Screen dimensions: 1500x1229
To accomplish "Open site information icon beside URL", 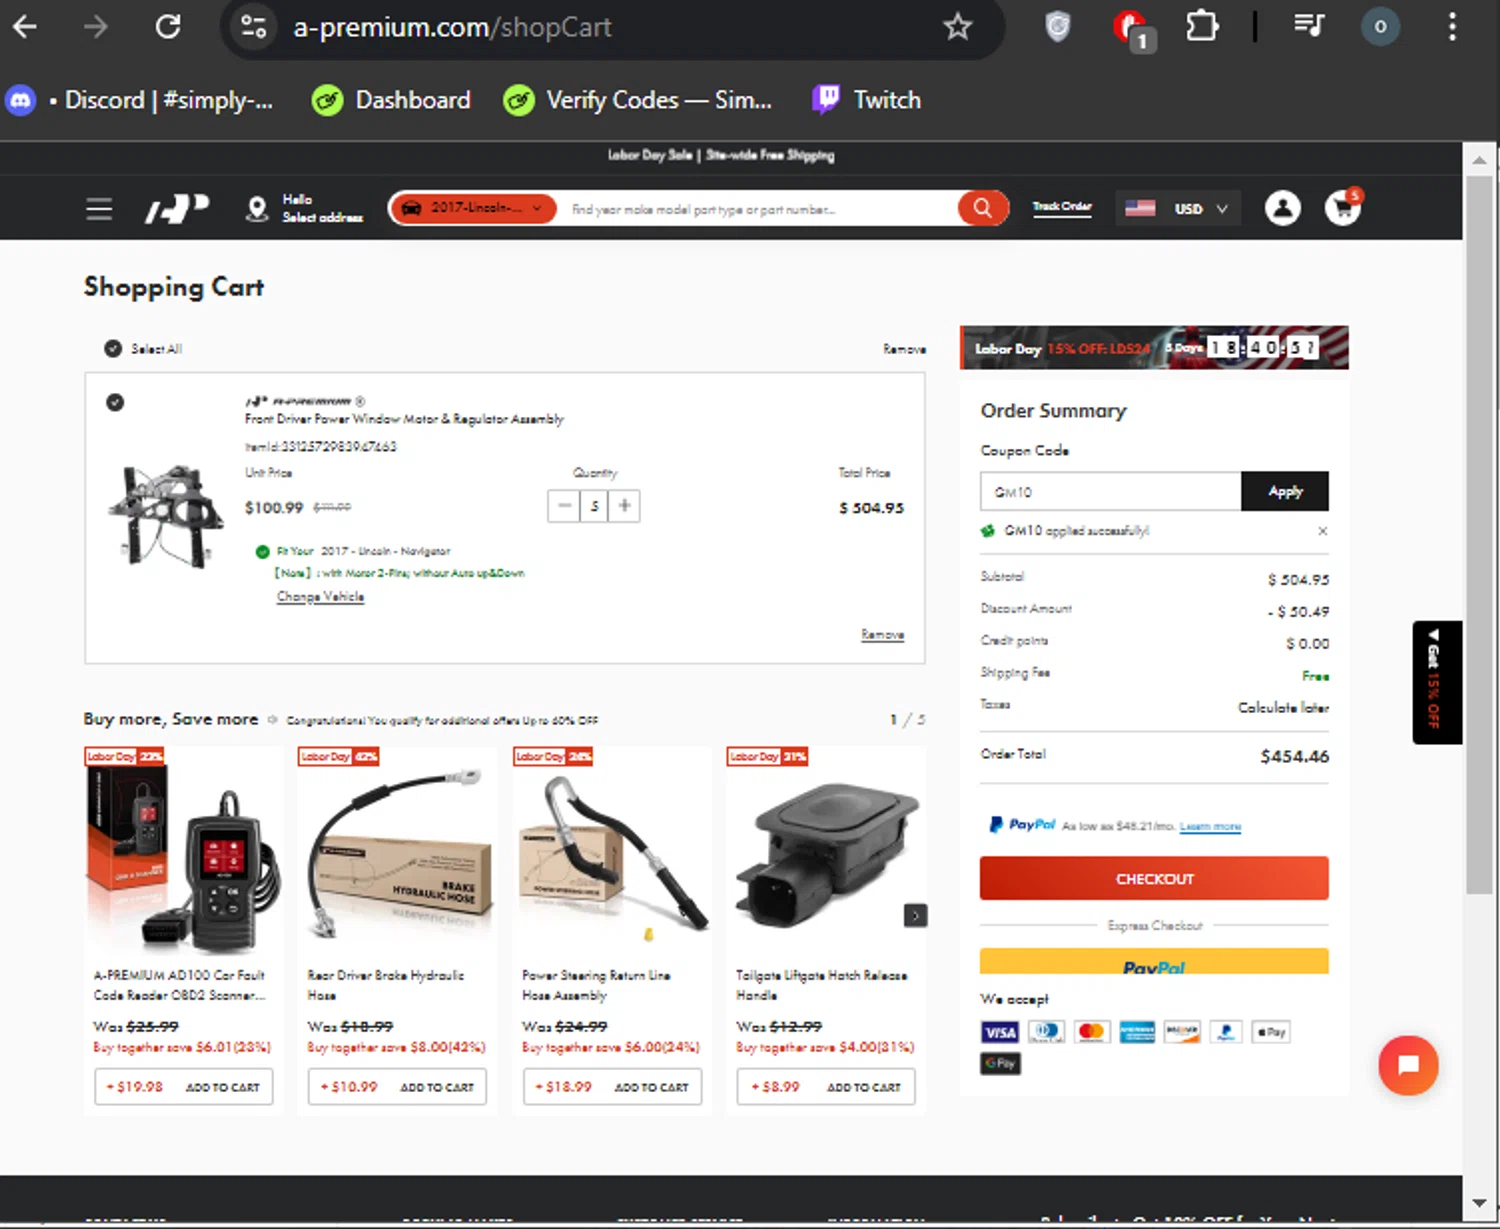I will [x=254, y=27].
